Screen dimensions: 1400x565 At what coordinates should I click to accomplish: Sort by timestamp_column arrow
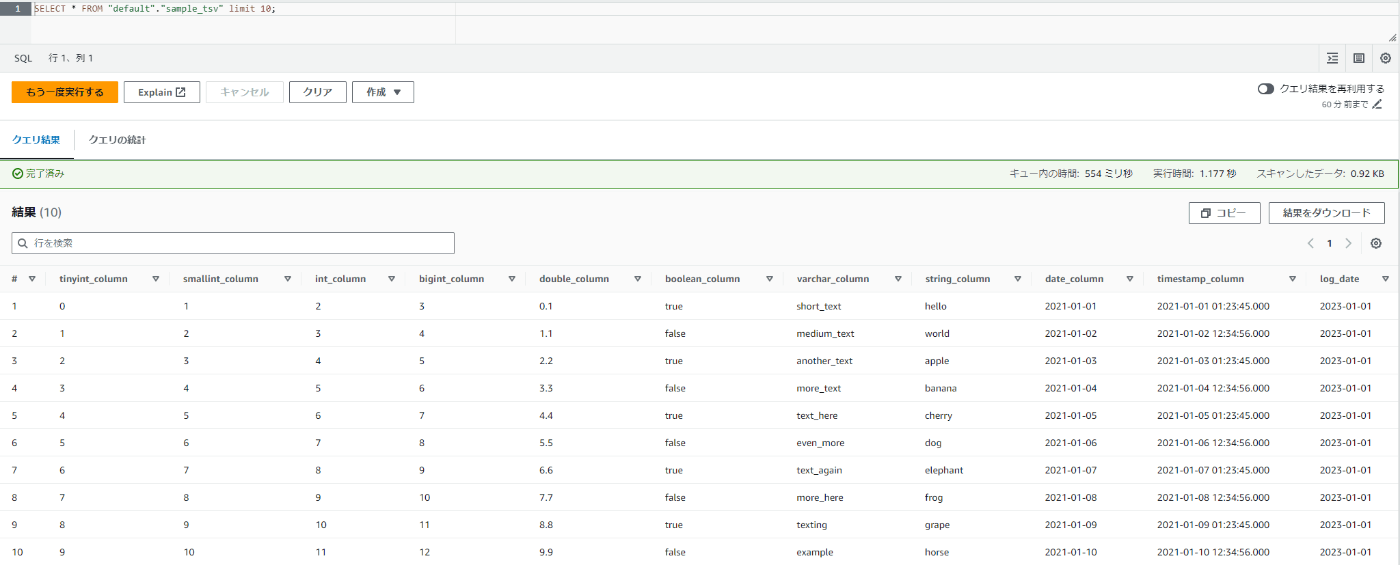(x=1292, y=279)
